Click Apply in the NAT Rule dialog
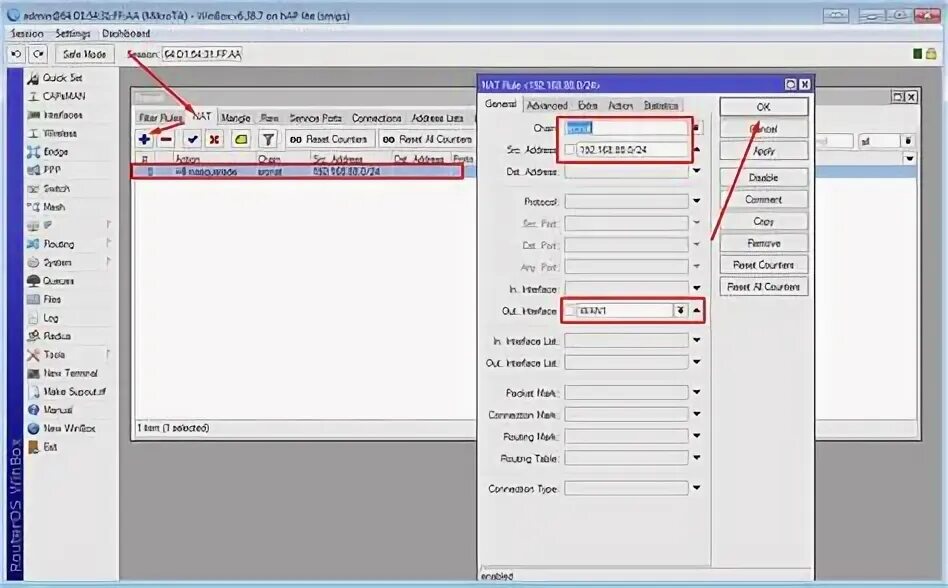This screenshot has width=948, height=588. 764,151
